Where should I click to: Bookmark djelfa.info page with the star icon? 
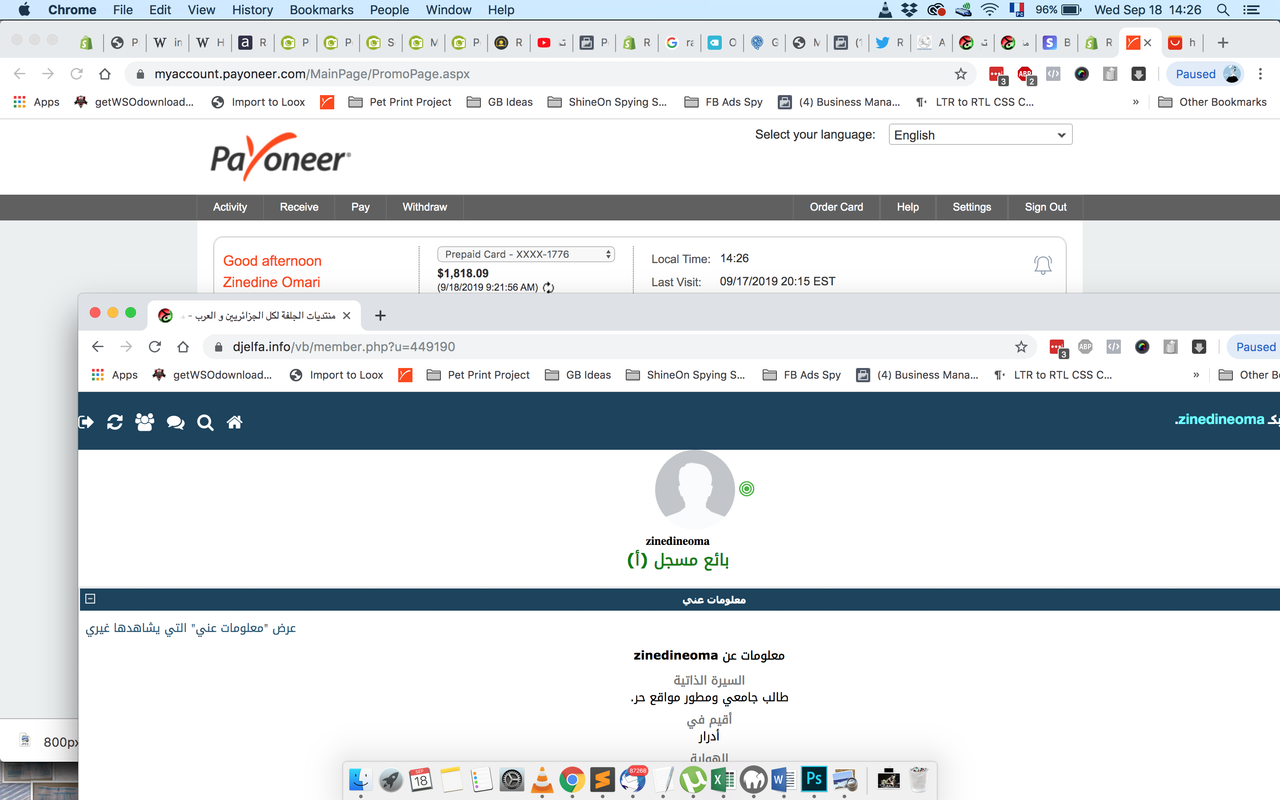pyautogui.click(x=1021, y=347)
